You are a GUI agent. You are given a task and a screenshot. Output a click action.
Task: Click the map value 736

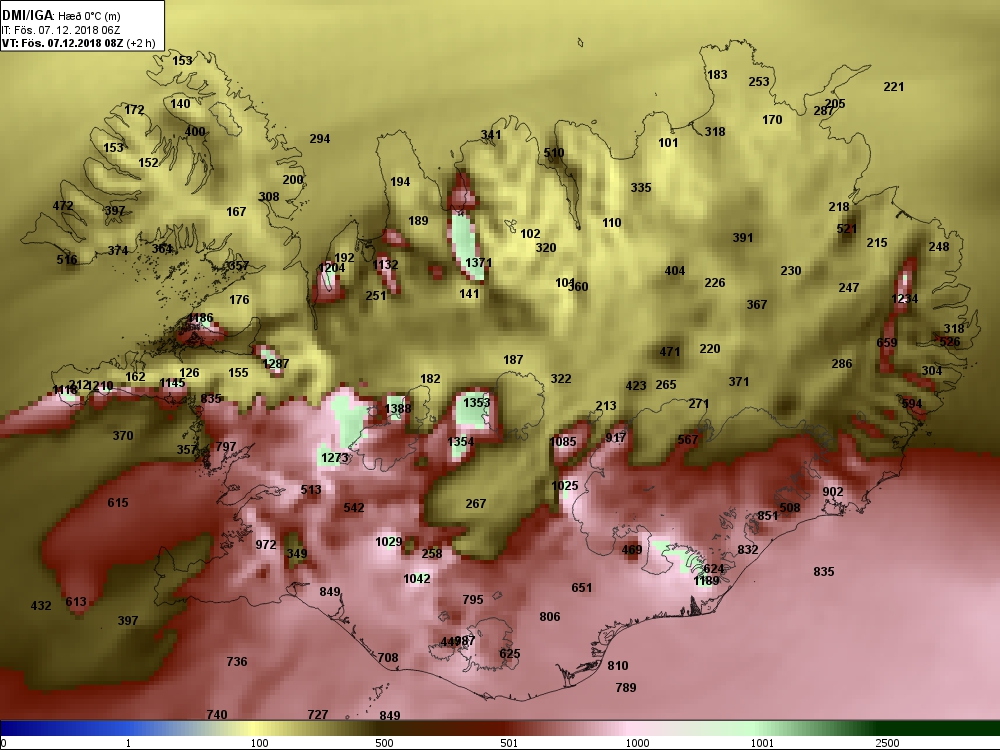pyautogui.click(x=237, y=661)
